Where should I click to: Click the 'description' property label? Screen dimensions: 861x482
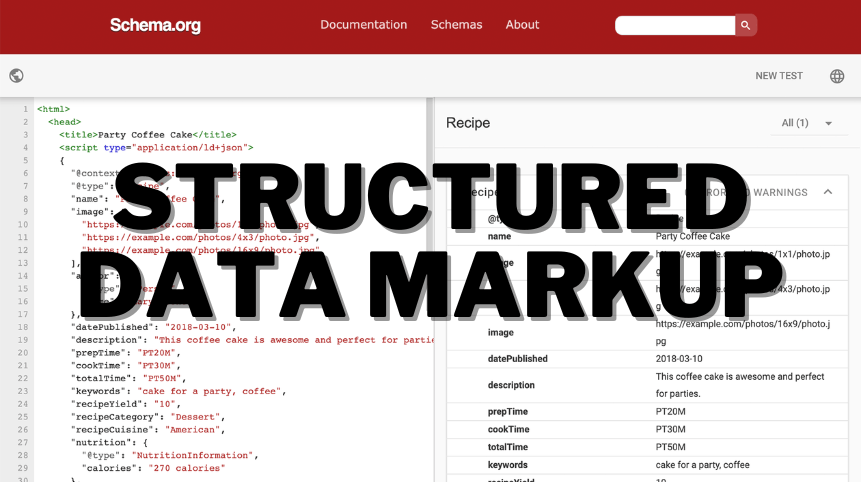[511, 385]
